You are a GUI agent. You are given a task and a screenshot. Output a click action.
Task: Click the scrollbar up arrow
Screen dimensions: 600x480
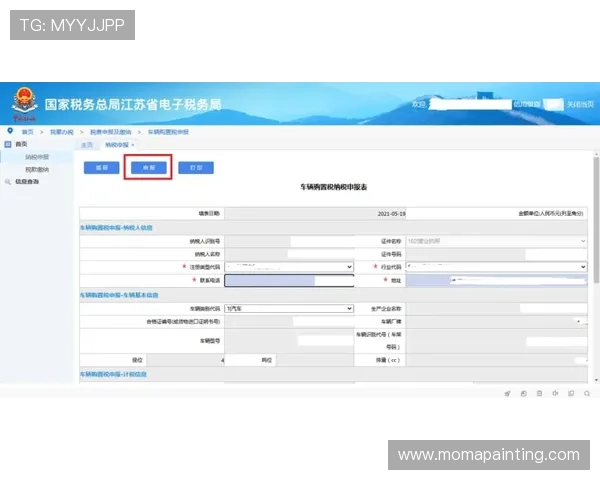pyautogui.click(x=596, y=154)
